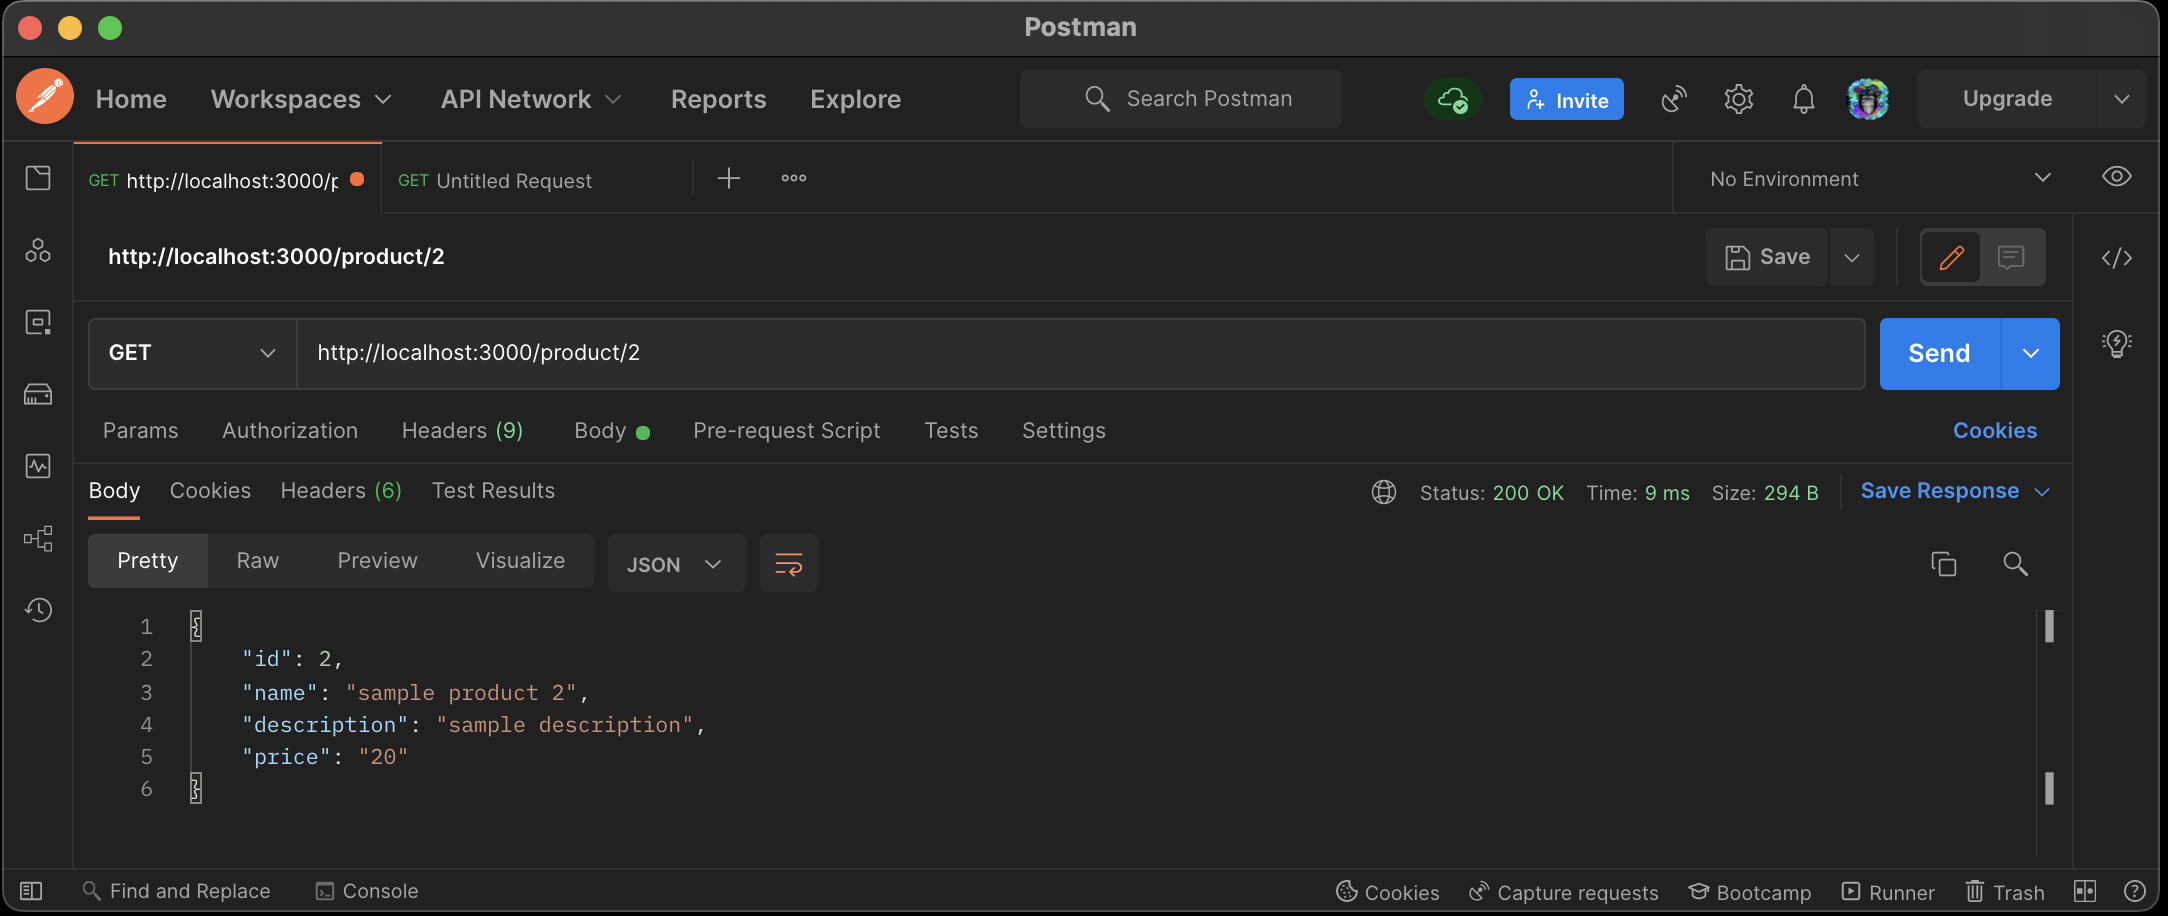Open search within the response body
Screen dimensions: 2168x916
(x=2015, y=563)
